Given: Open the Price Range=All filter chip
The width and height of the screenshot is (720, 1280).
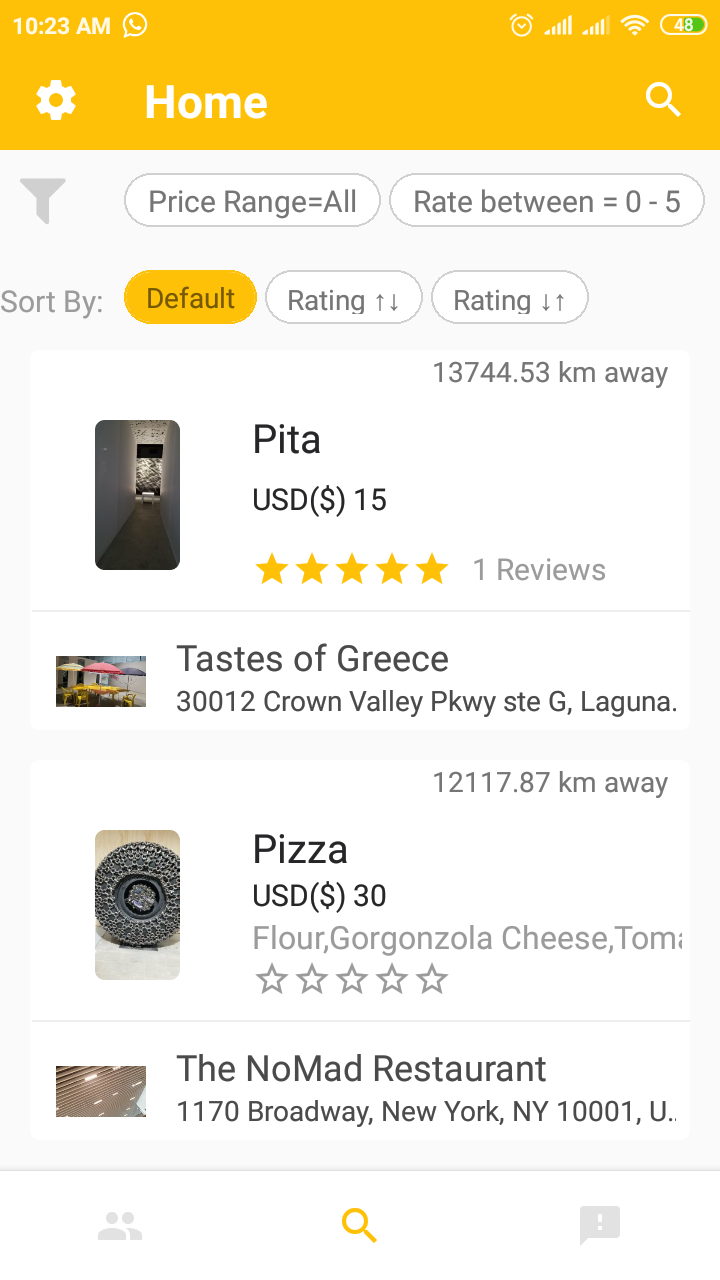Looking at the screenshot, I should point(252,202).
